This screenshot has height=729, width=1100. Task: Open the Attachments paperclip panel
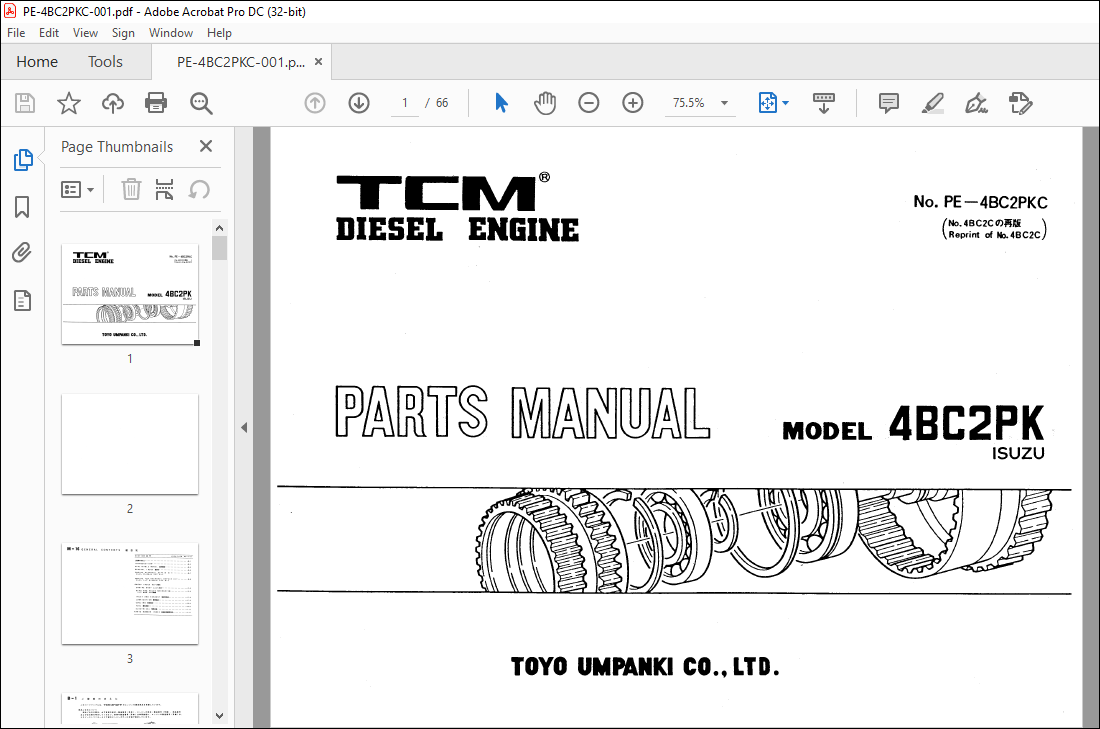pos(22,253)
